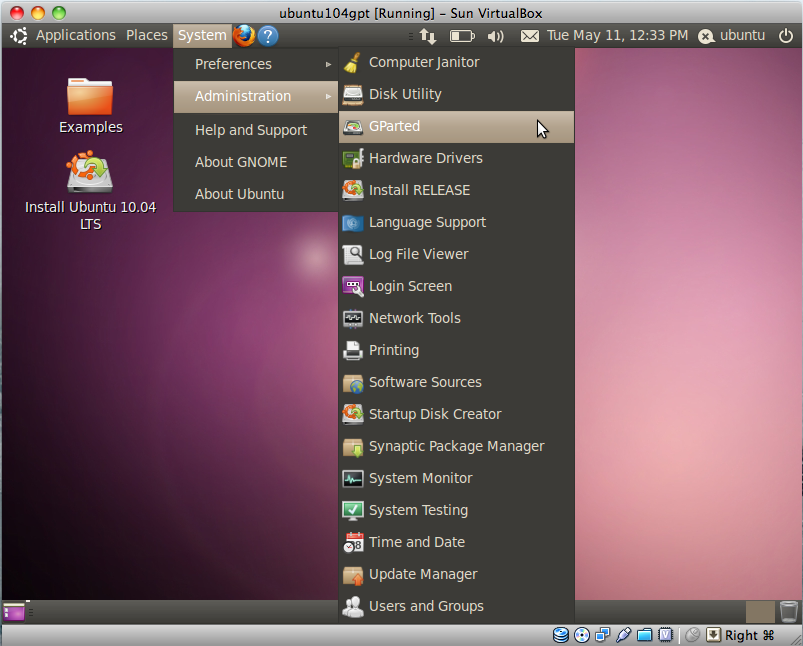Open the help question-mark launcher
This screenshot has height=646, width=803.
pyautogui.click(x=268, y=36)
